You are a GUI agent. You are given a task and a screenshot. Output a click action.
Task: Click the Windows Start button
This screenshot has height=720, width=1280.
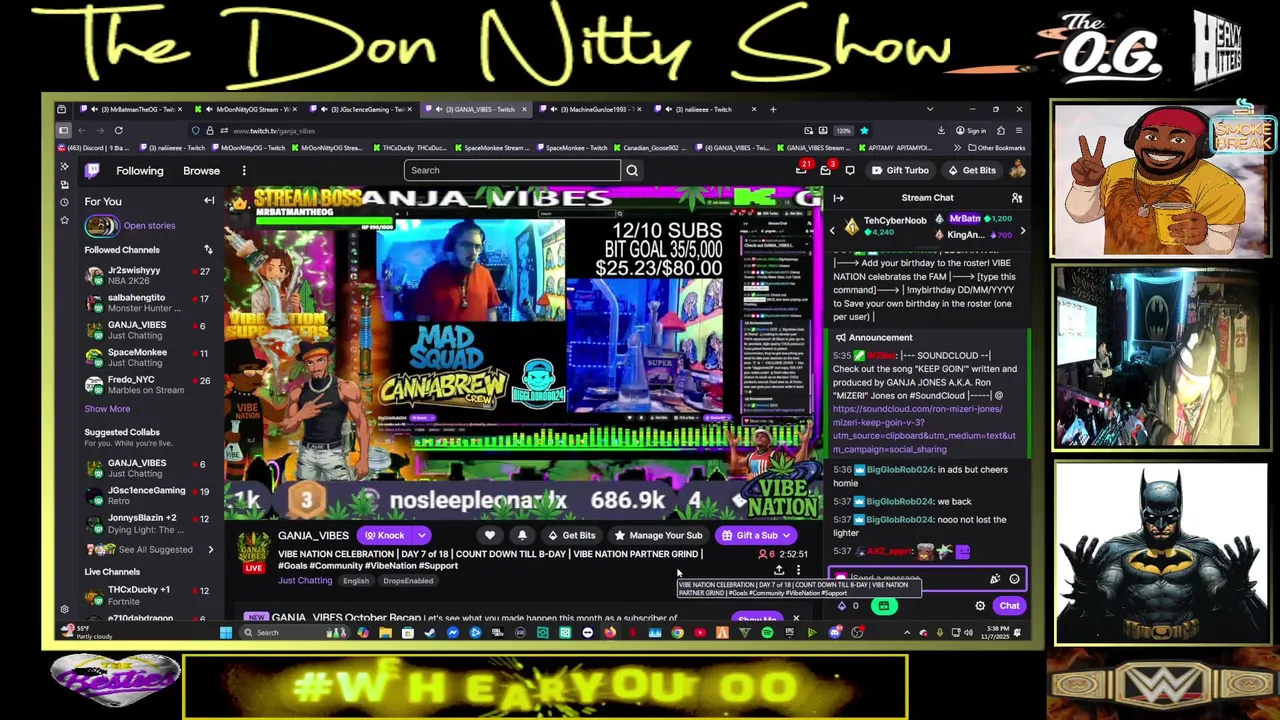coord(226,632)
